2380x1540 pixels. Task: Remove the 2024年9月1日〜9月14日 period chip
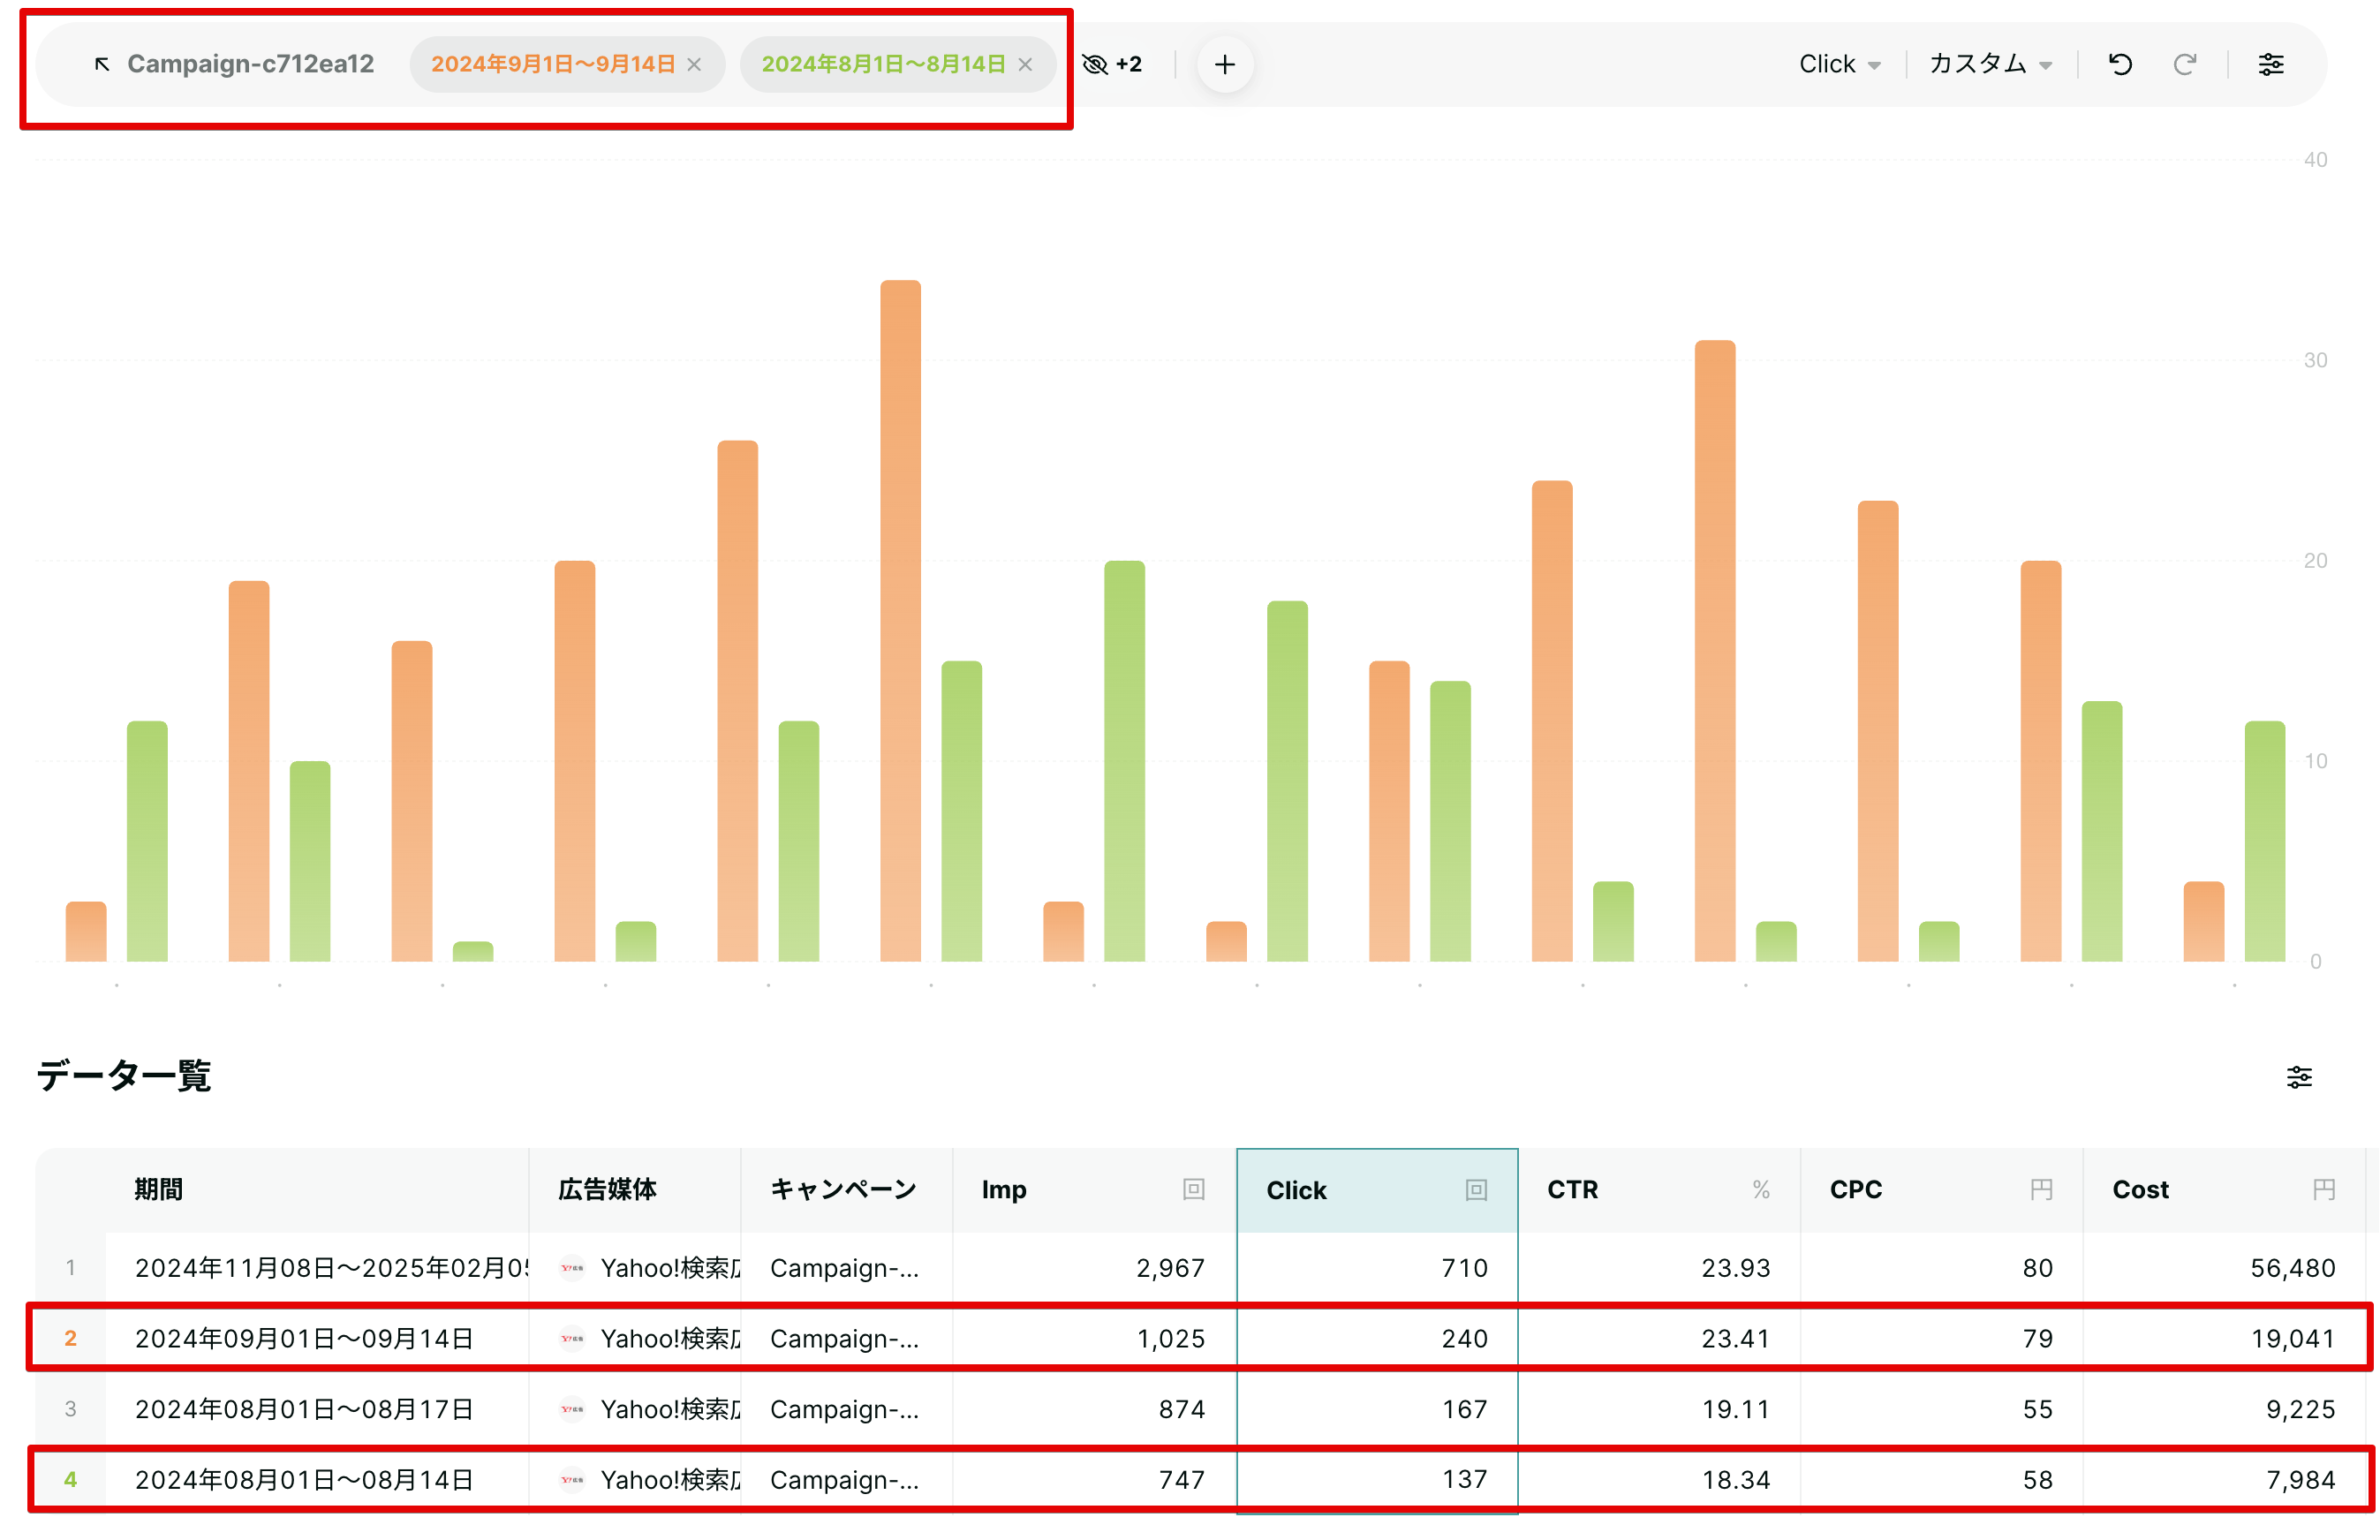pos(695,64)
